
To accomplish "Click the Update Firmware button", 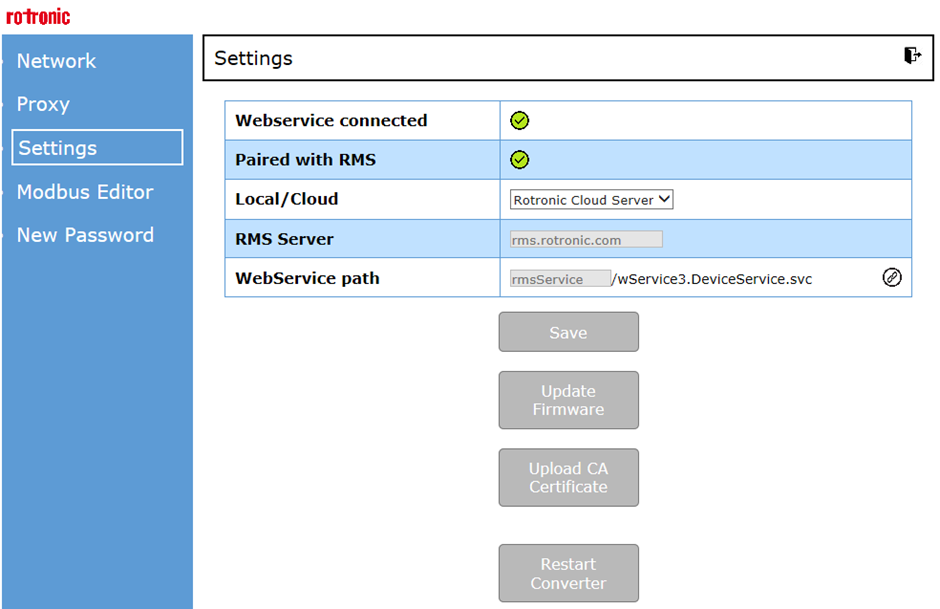I will click(x=568, y=400).
